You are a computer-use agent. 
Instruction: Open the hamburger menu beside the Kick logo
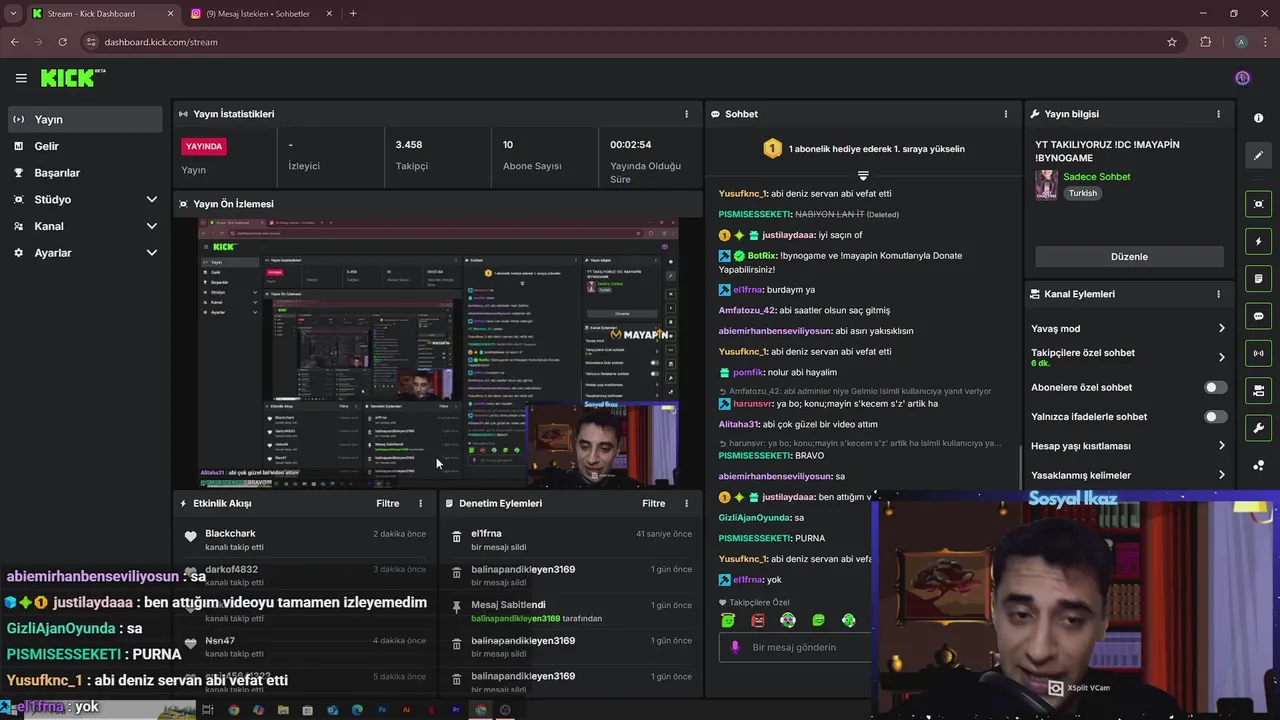21,78
